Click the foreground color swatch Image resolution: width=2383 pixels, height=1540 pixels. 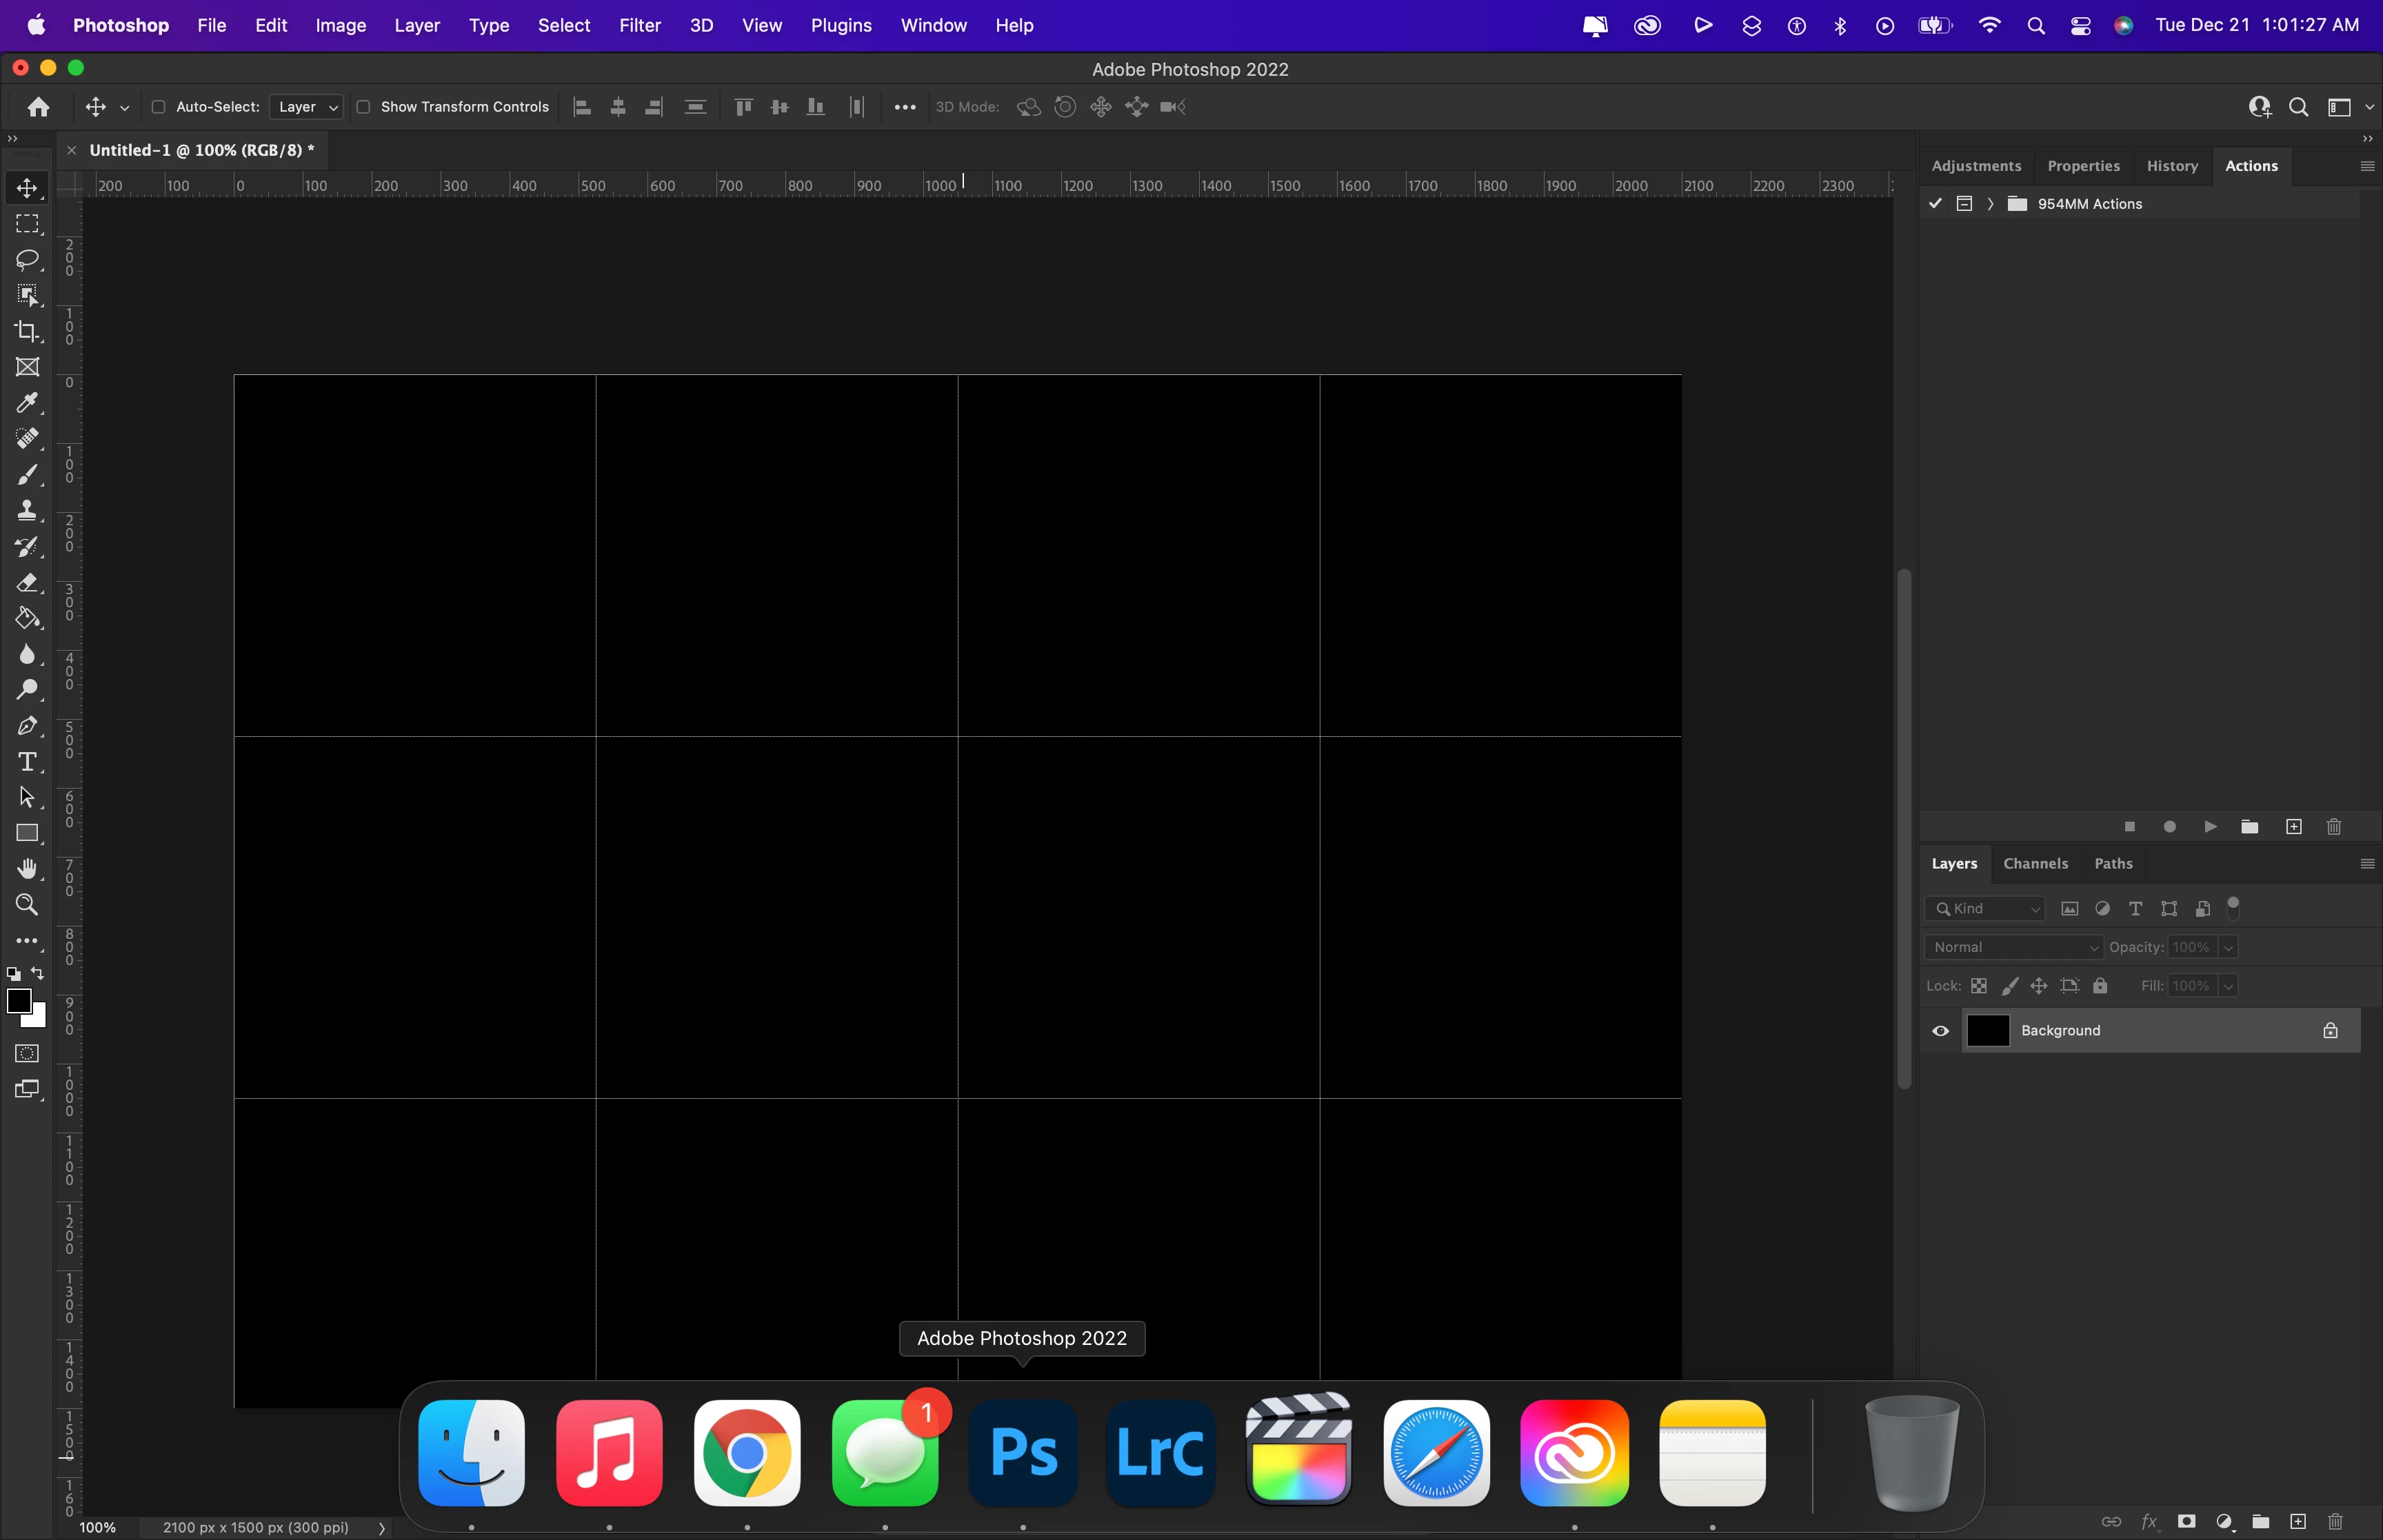[18, 1000]
